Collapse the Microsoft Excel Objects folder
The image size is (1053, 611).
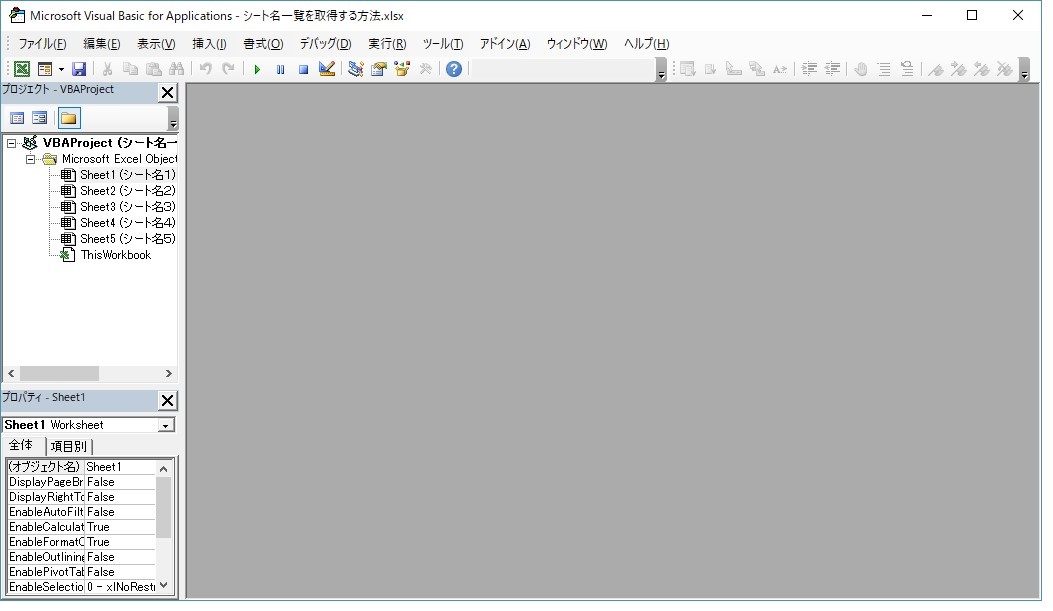(x=31, y=159)
